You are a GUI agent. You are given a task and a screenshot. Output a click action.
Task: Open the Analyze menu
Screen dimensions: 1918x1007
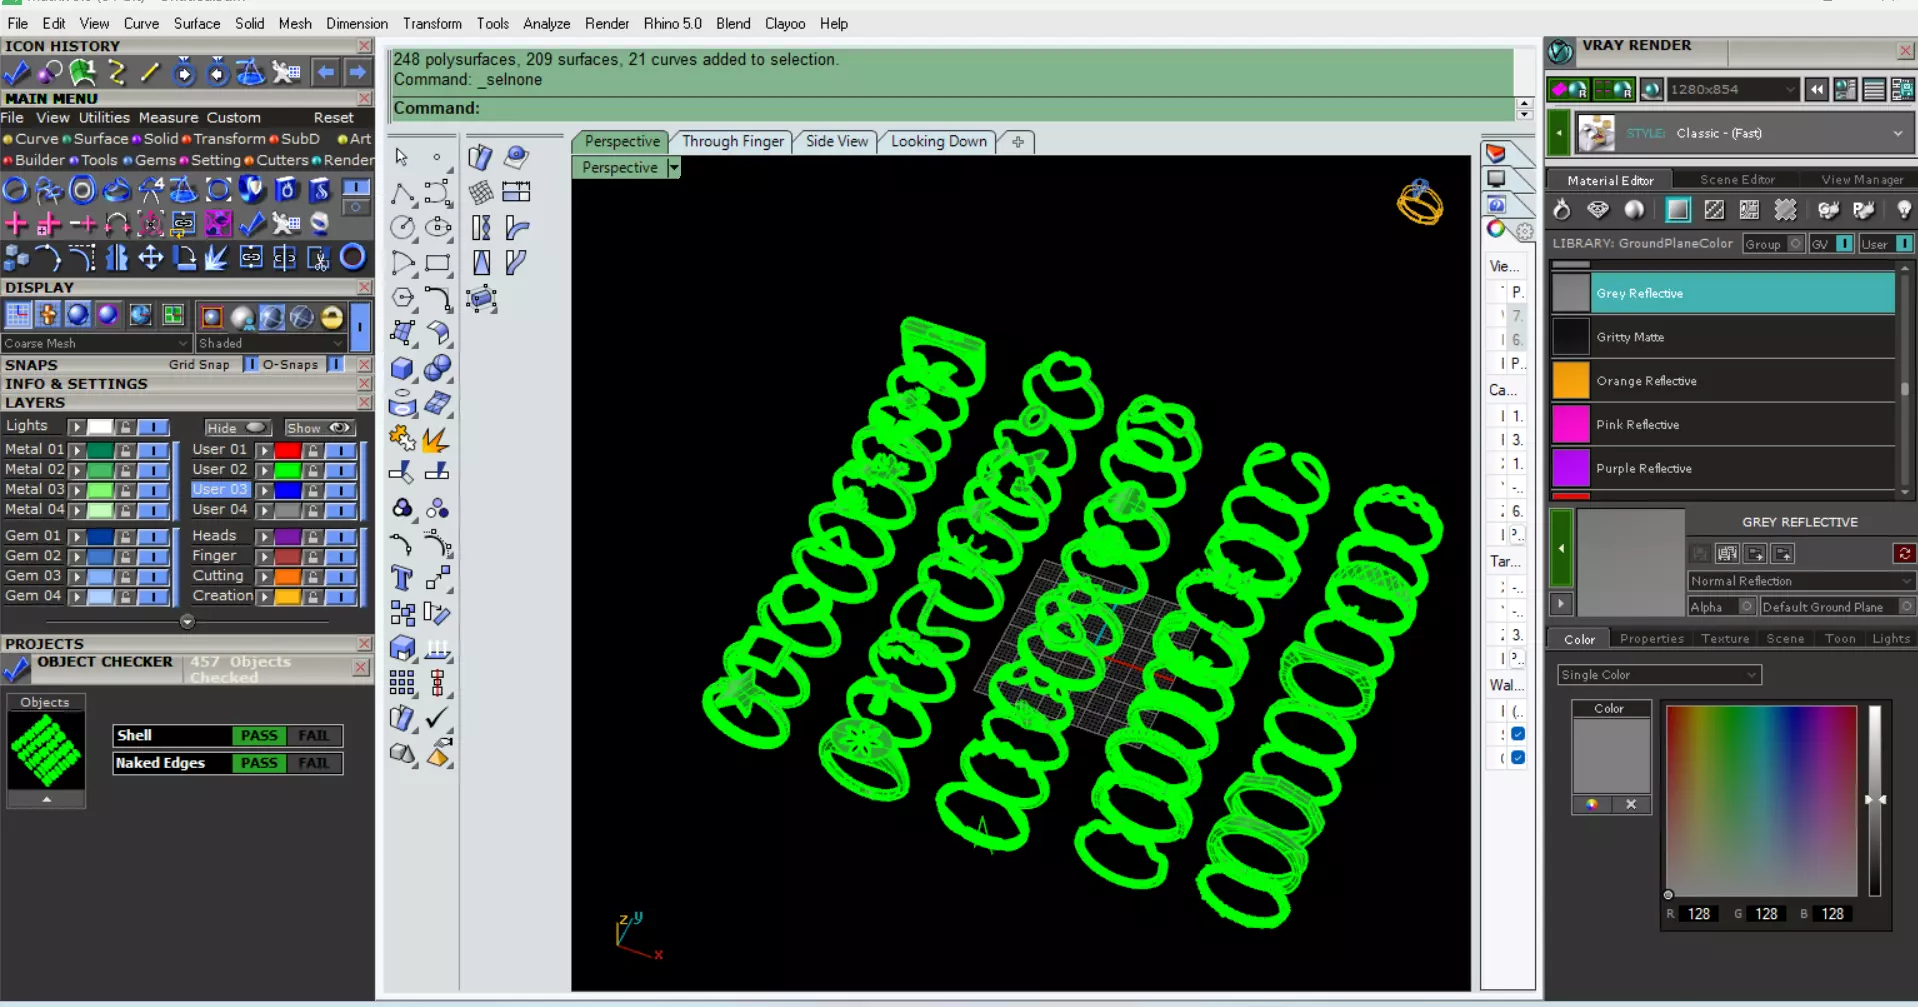pyautogui.click(x=546, y=23)
